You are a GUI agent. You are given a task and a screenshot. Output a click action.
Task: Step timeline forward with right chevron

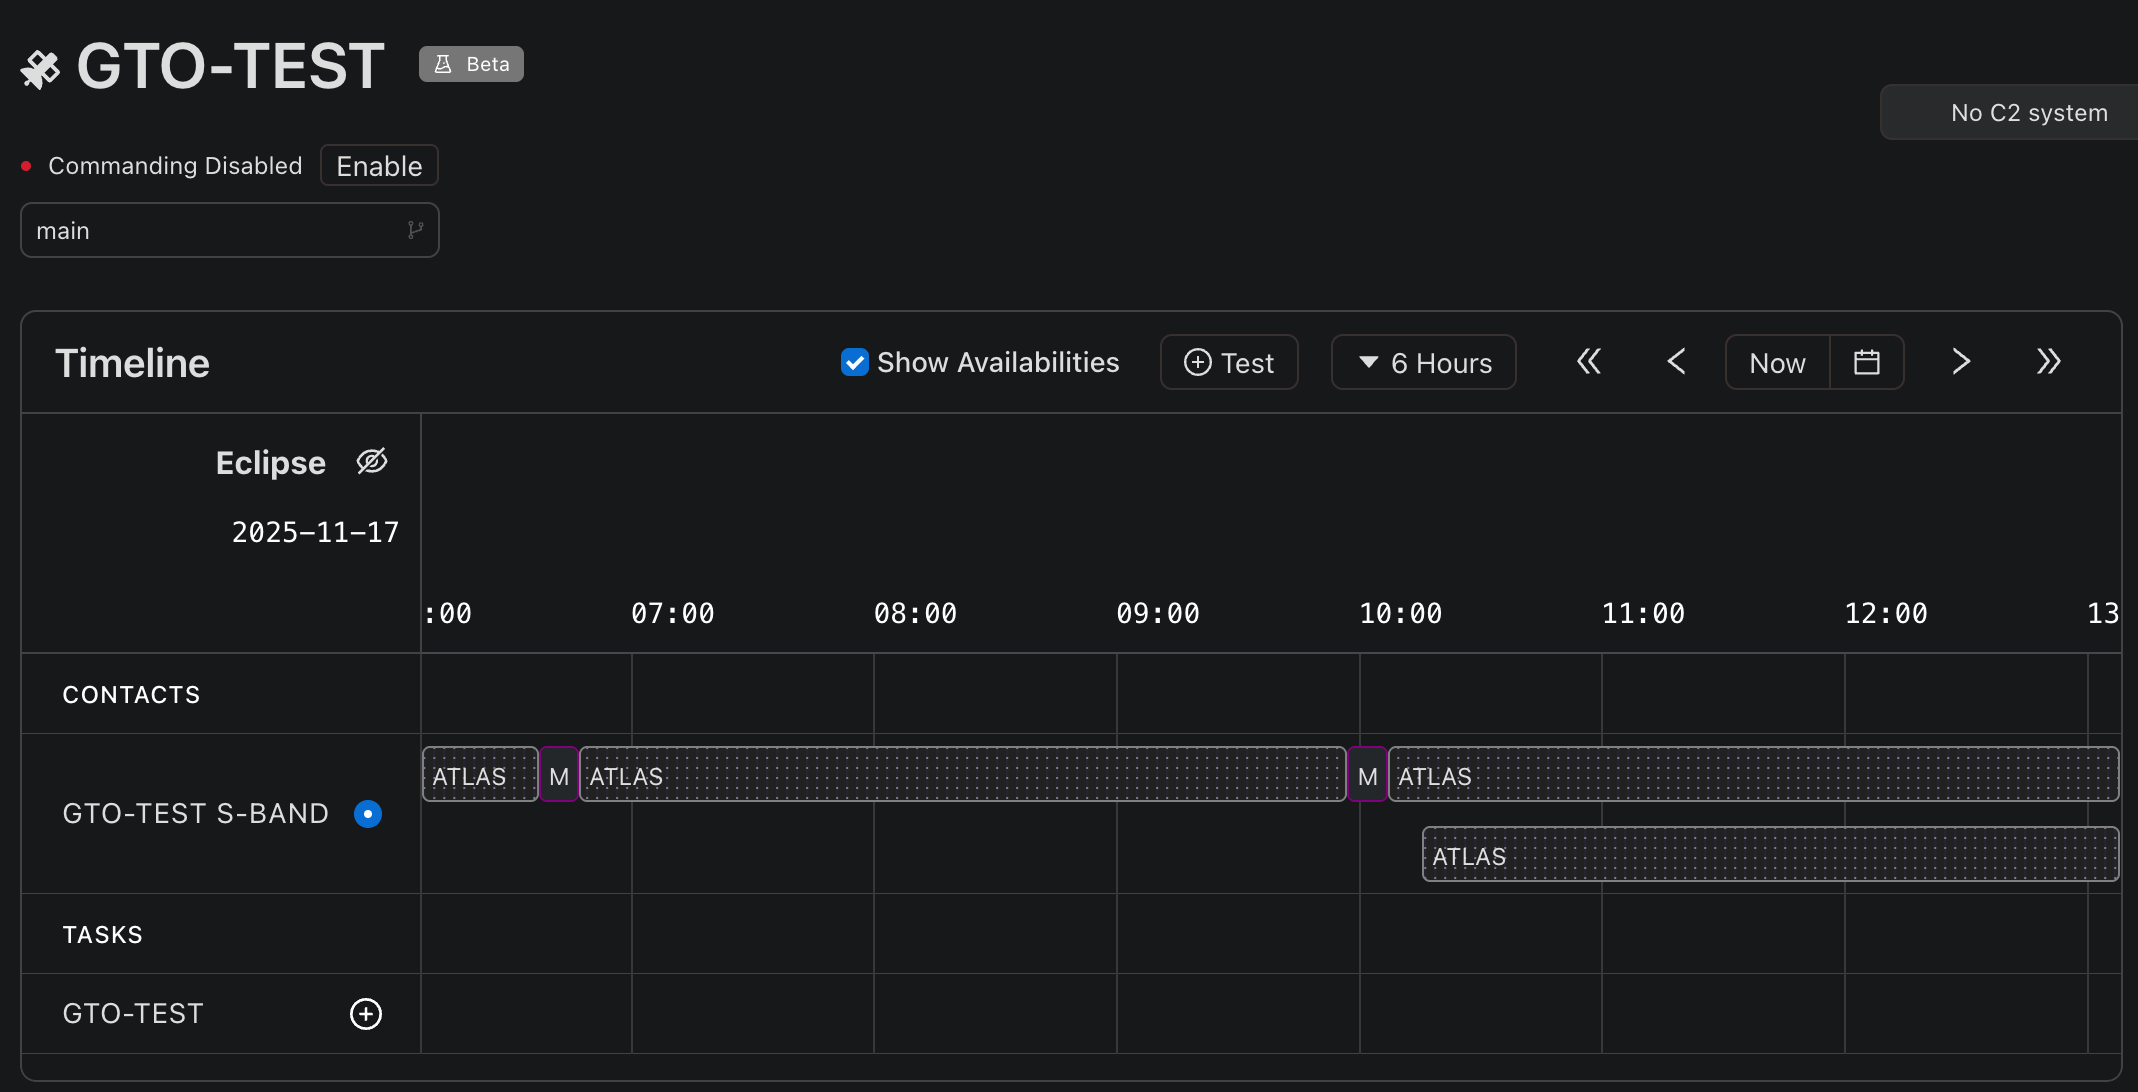coord(1960,362)
